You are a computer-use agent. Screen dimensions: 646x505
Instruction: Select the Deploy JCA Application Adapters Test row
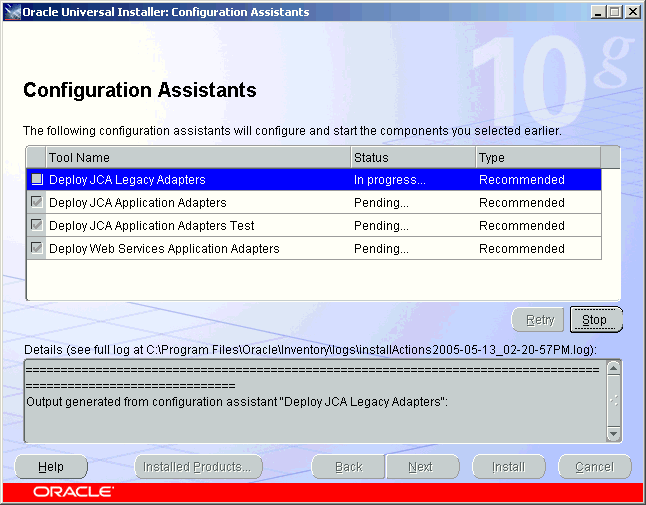[314, 225]
